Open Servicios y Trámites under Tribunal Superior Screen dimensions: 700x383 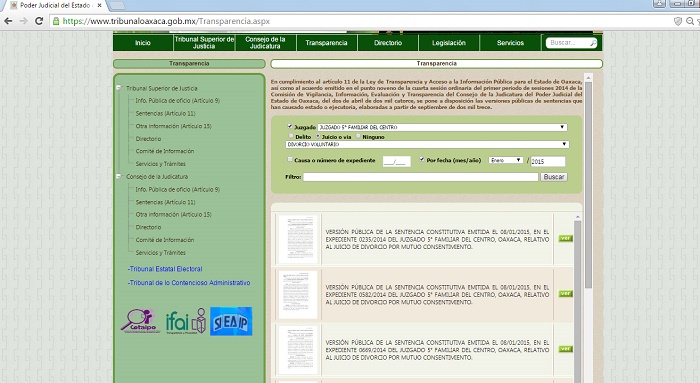(x=161, y=164)
